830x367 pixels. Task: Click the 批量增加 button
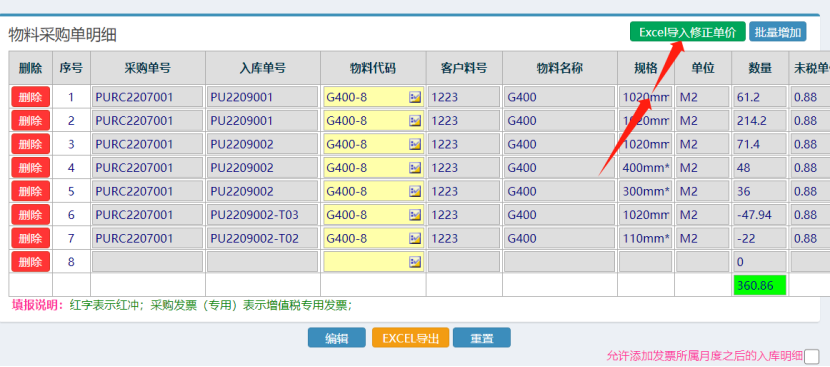point(778,32)
